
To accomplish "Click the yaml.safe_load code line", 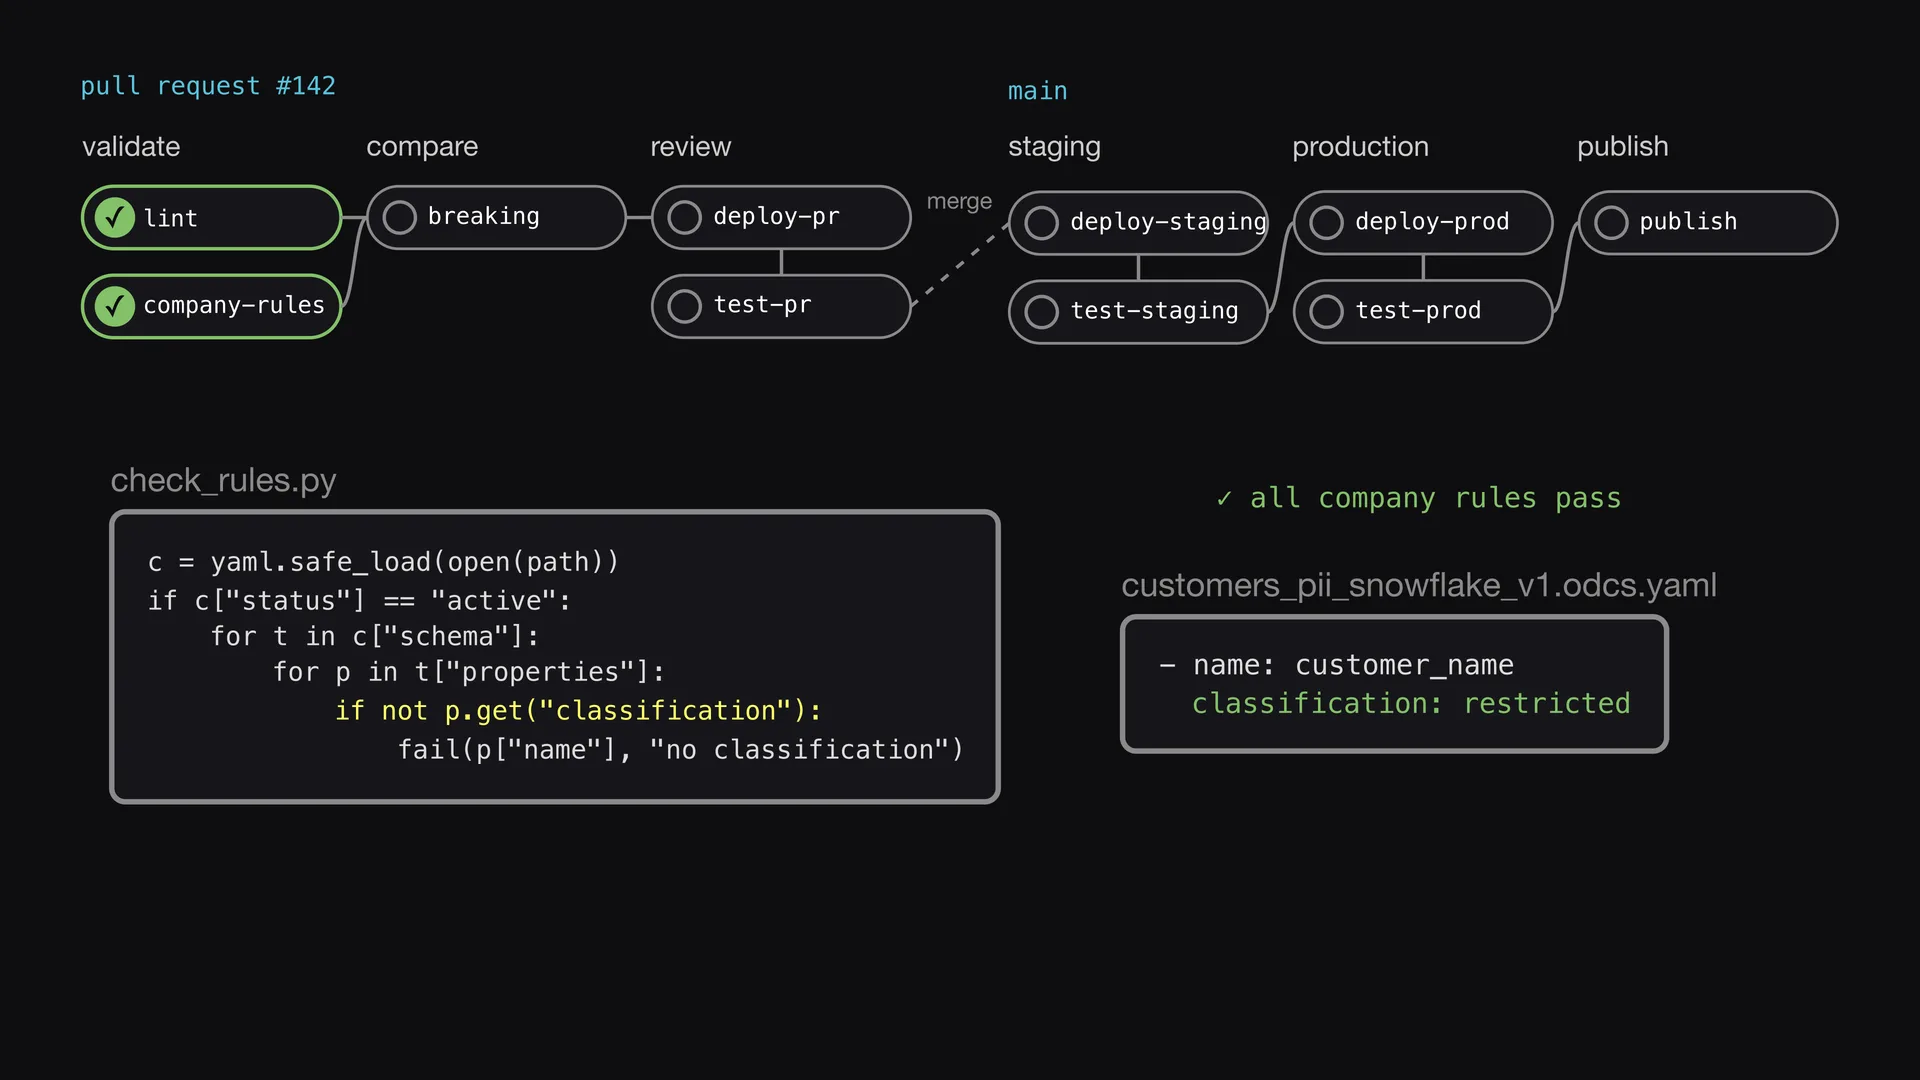I will pos(383,562).
